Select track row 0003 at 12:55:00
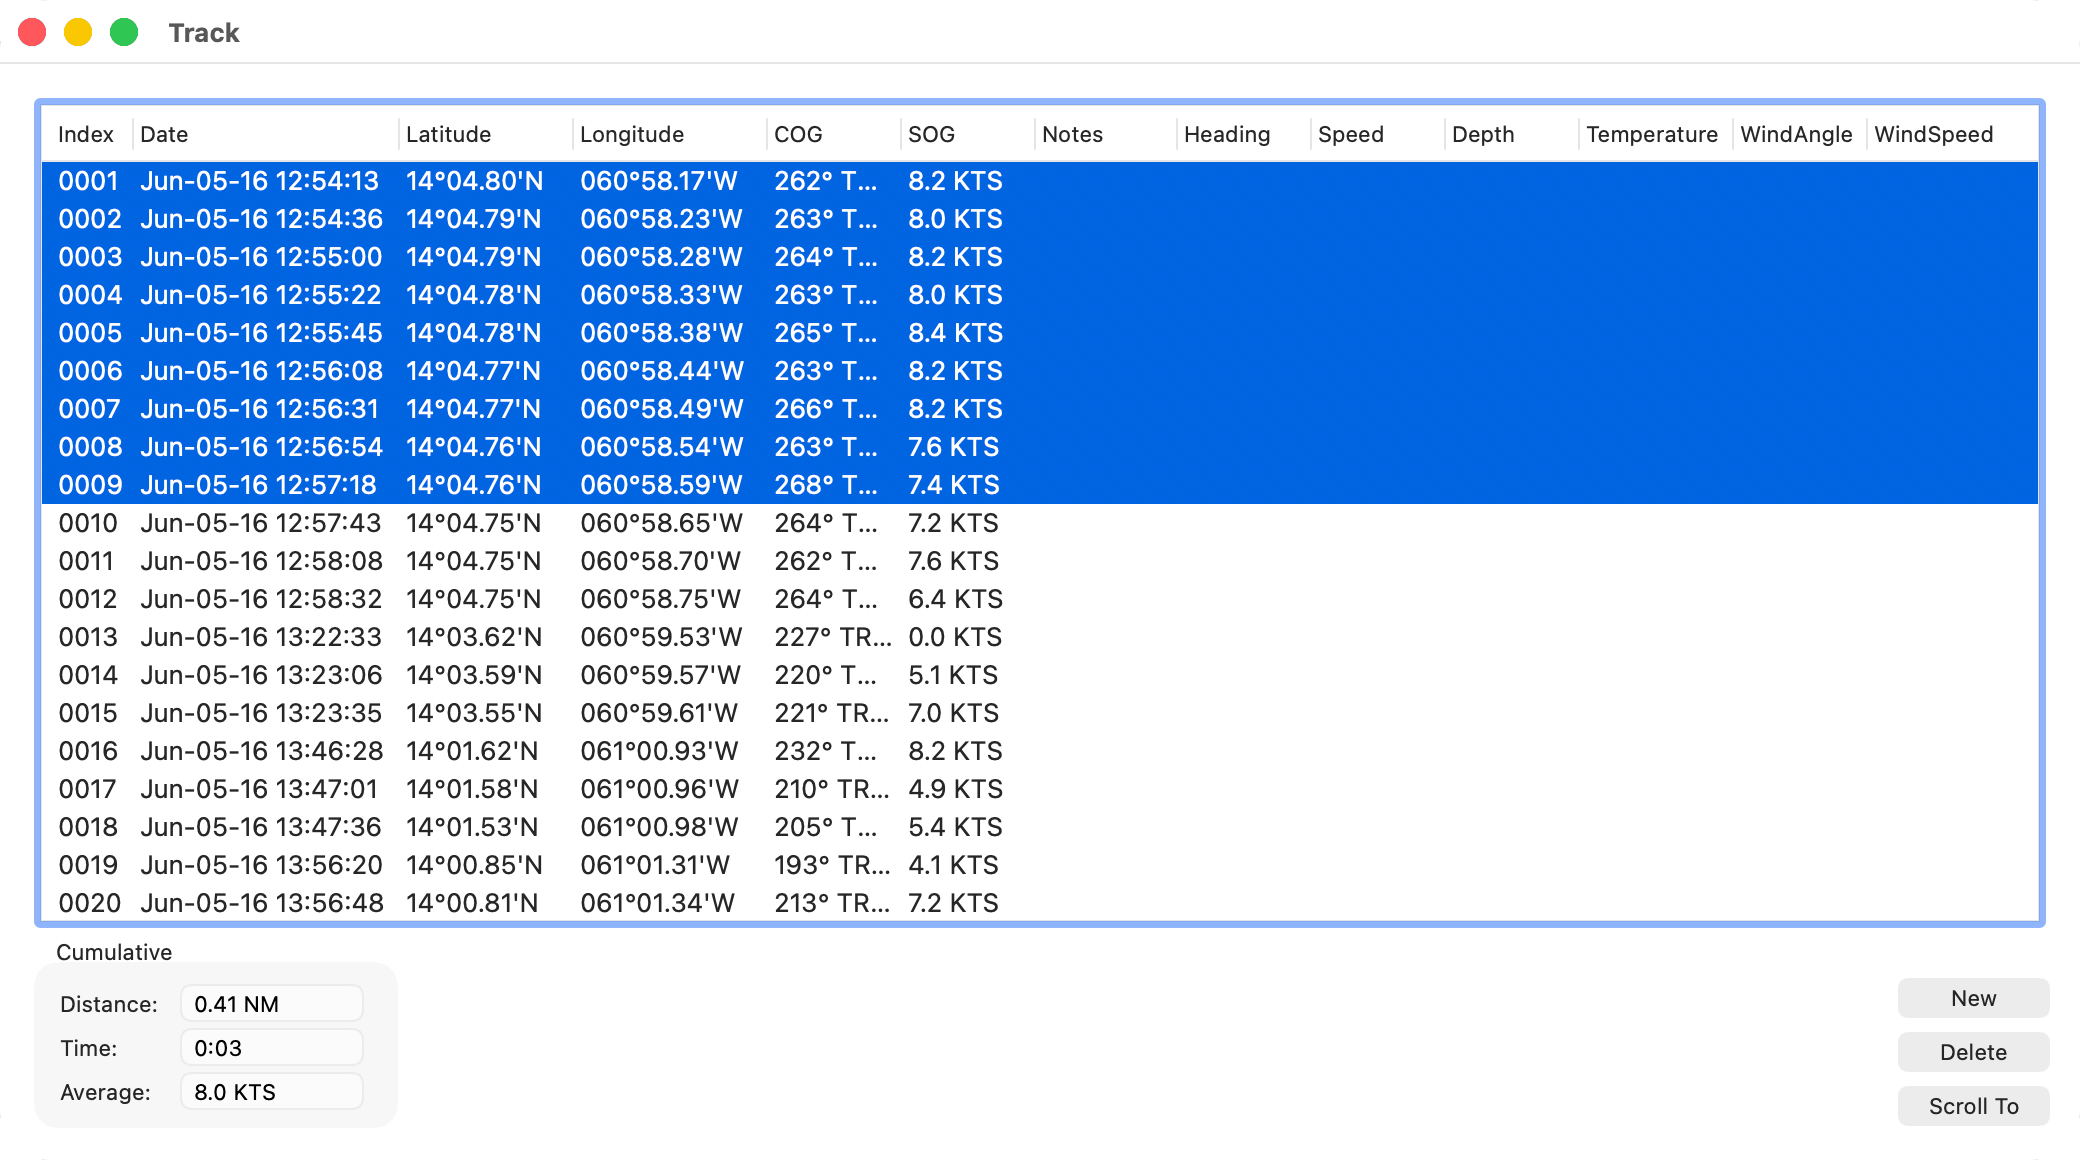Image resolution: width=2080 pixels, height=1160 pixels. [1040, 257]
